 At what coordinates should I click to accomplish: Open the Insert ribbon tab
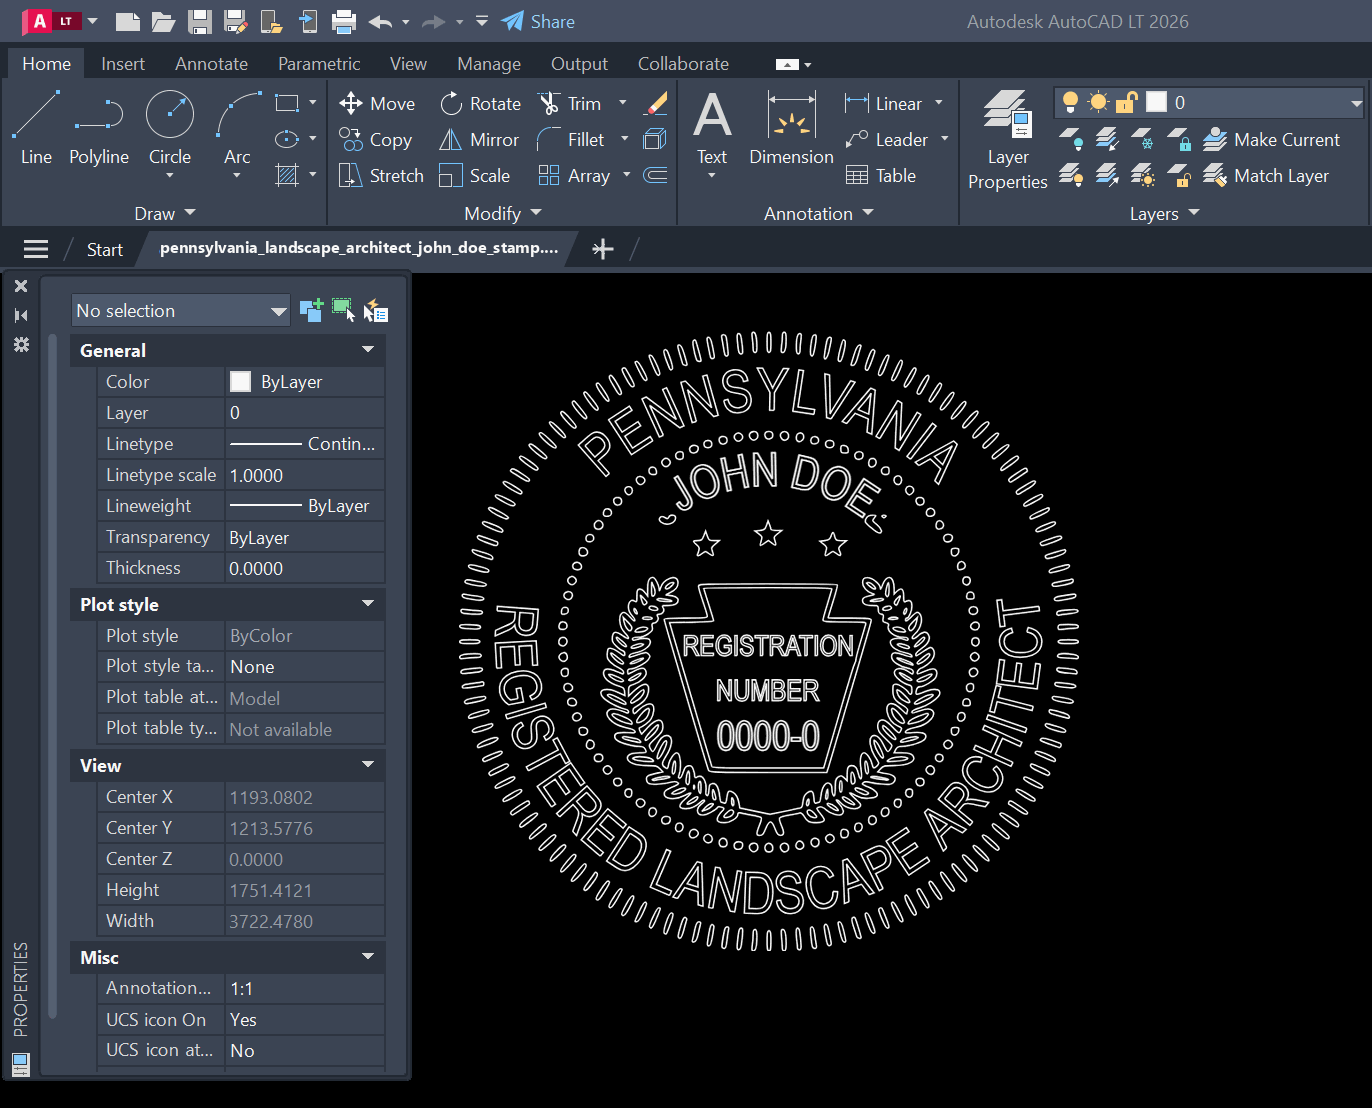(123, 63)
